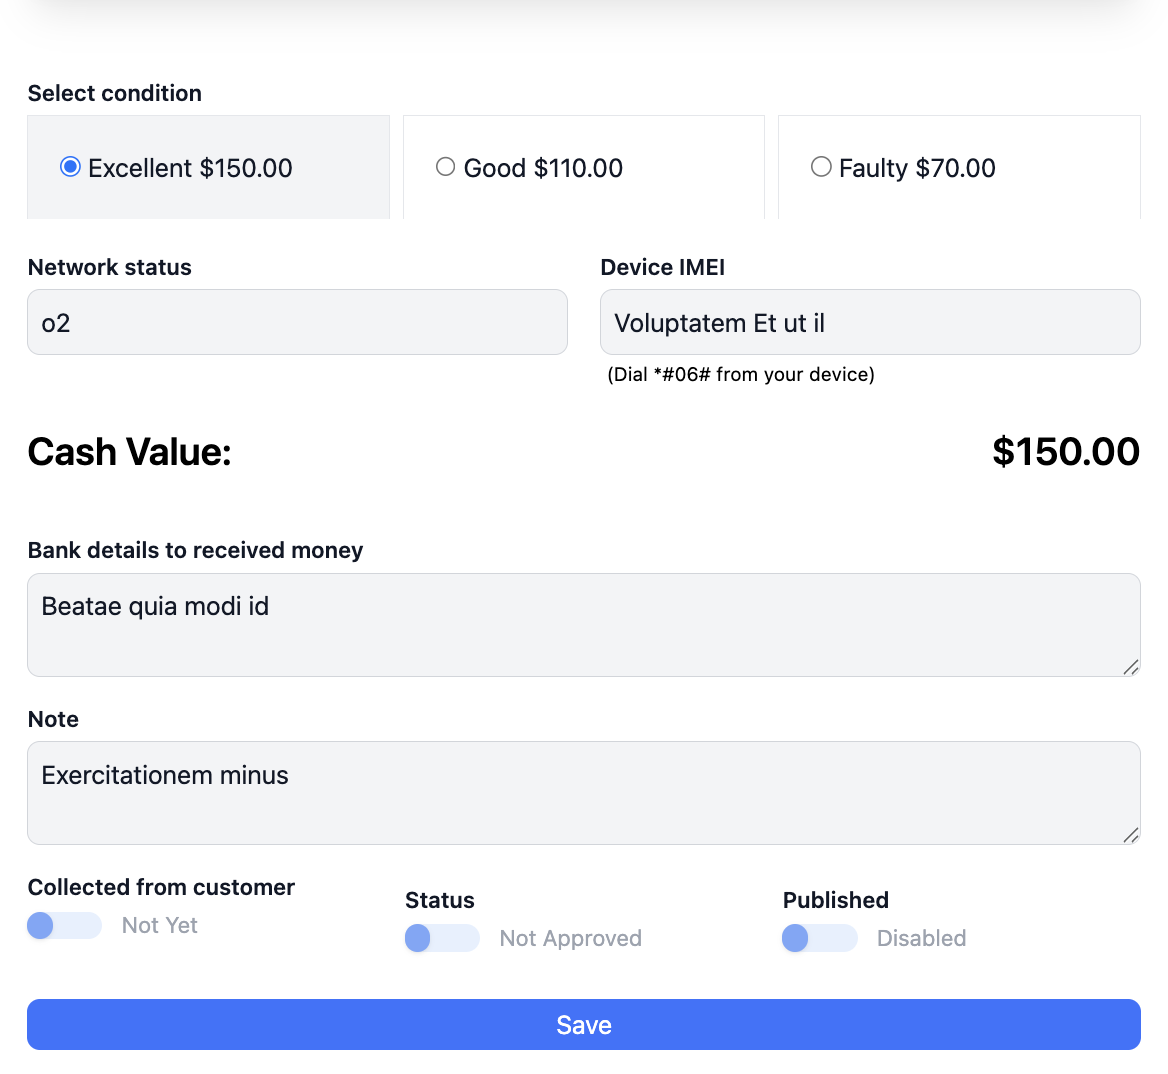This screenshot has width=1168, height=1074.
Task: Click the bank details textarea resize handle
Action: pyautogui.click(x=1131, y=667)
